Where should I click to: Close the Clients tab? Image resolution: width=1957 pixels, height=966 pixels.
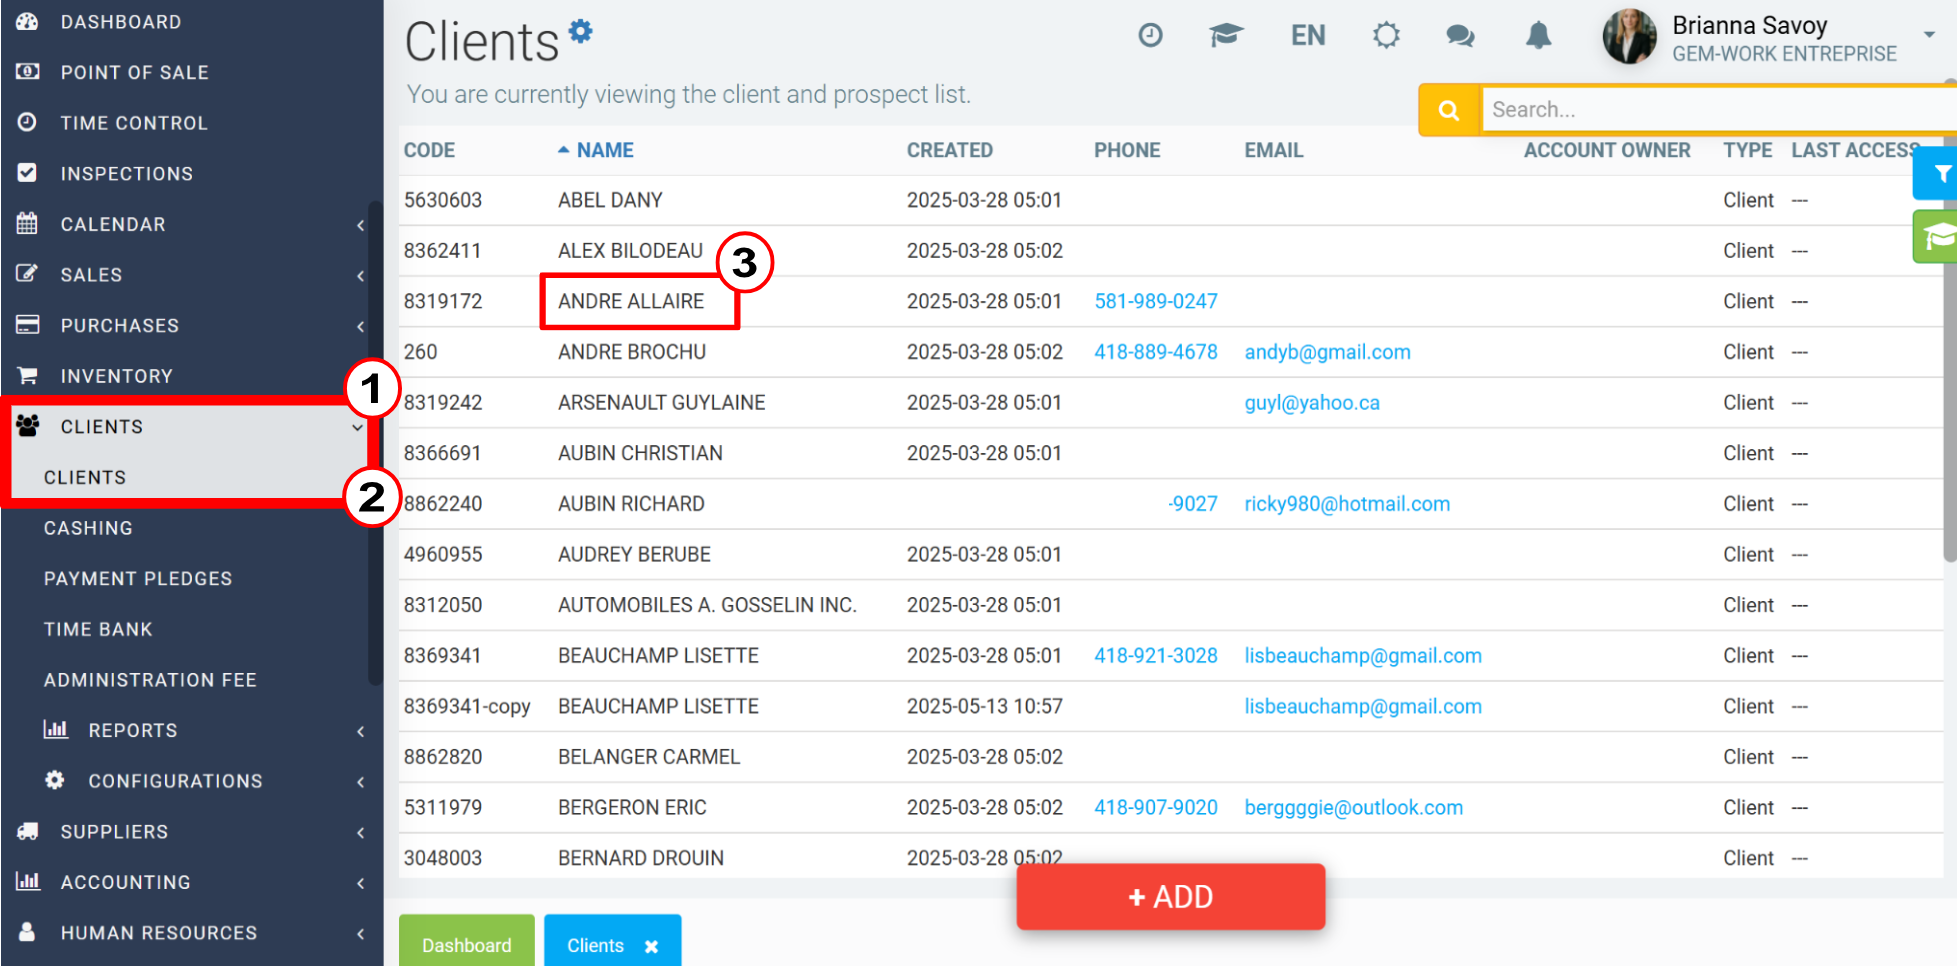coord(651,946)
